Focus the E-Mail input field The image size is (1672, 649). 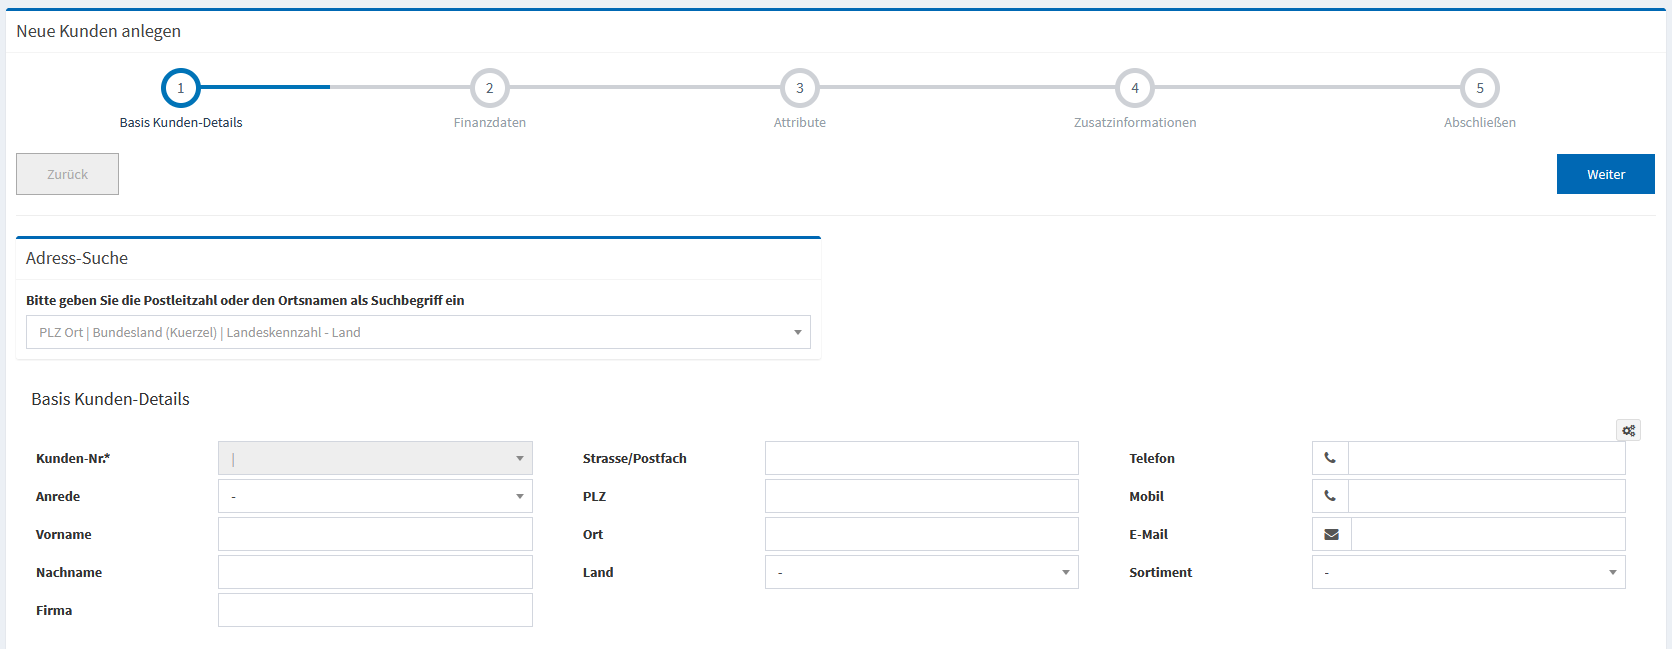point(1487,534)
